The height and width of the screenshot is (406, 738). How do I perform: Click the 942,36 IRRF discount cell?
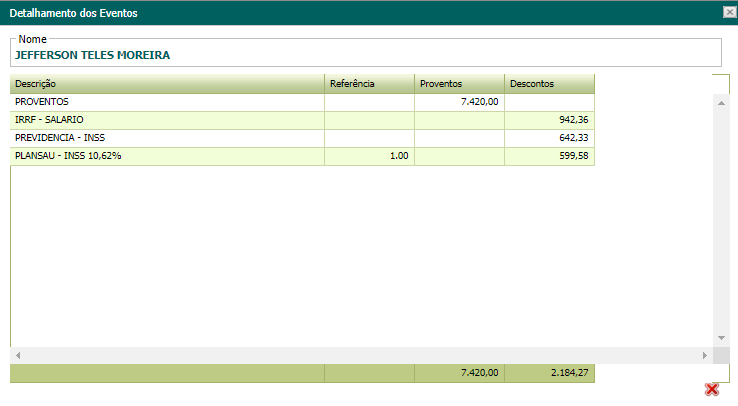[x=549, y=120]
